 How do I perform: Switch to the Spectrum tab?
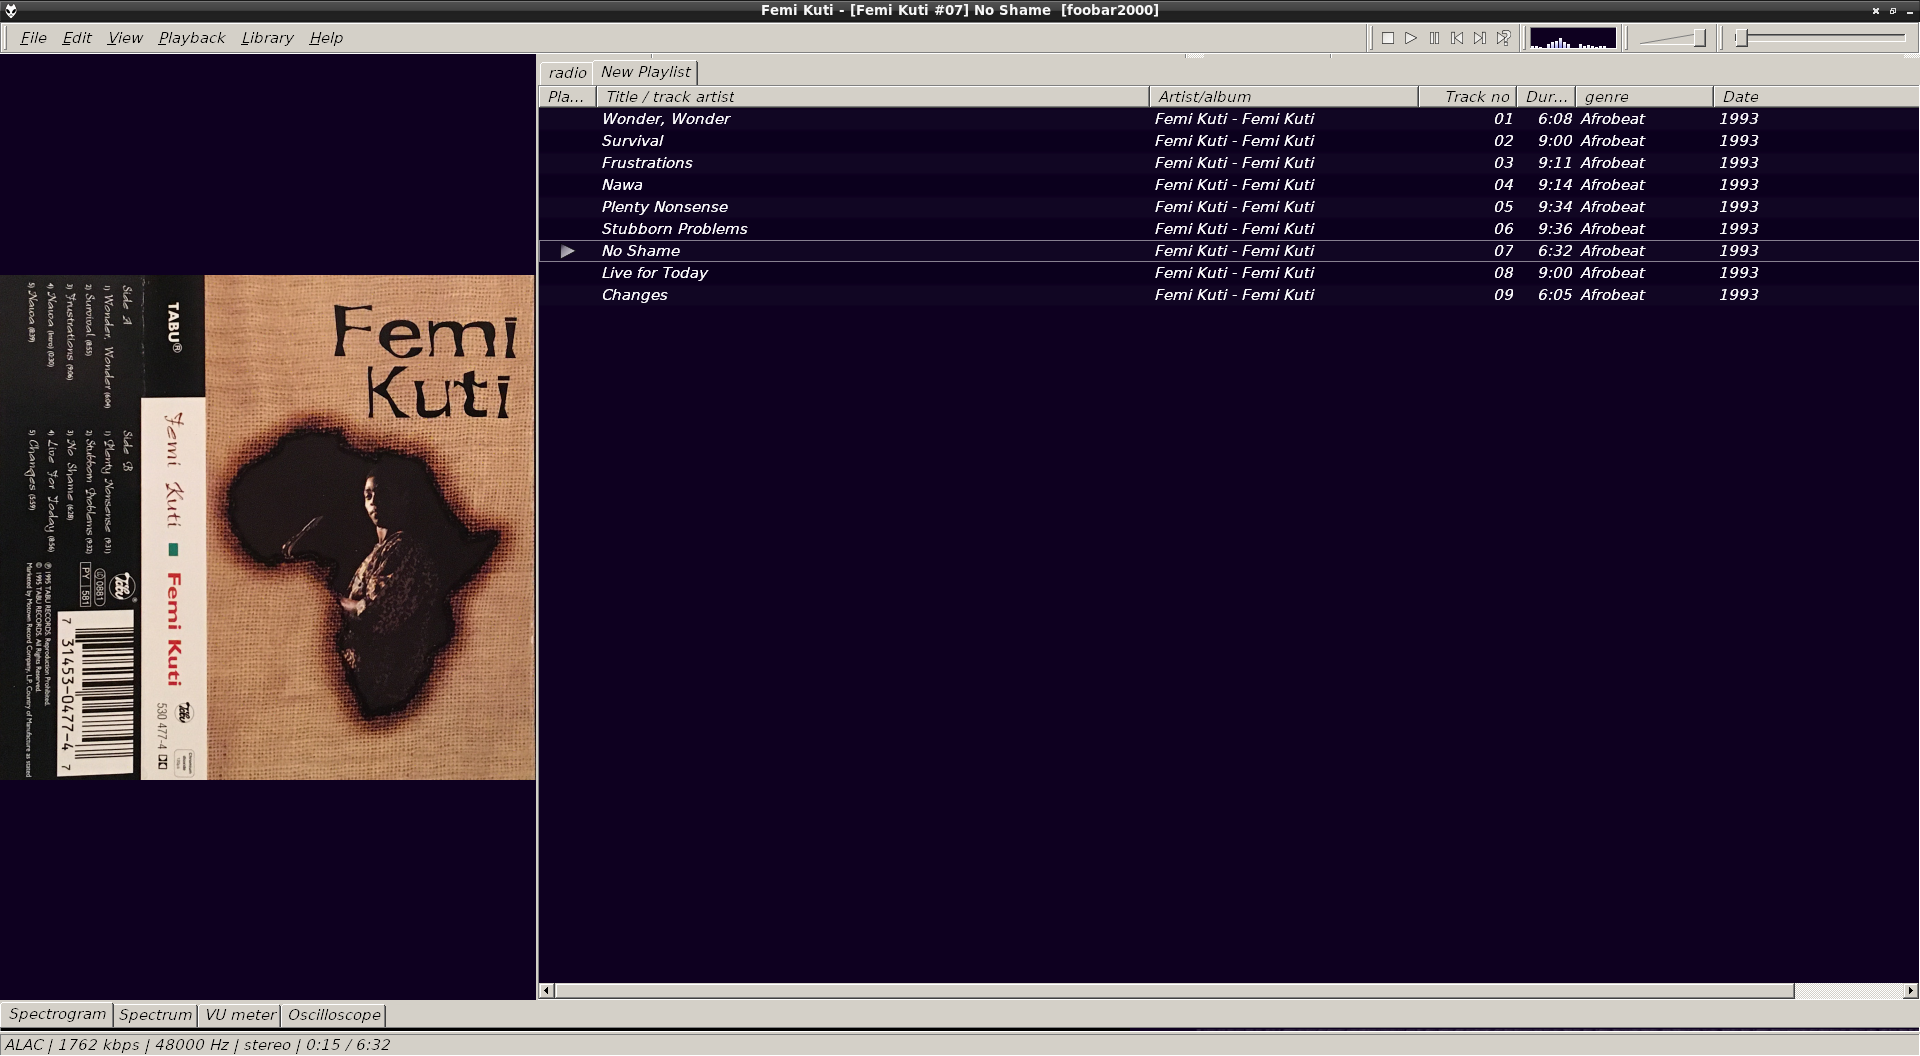pos(155,1015)
